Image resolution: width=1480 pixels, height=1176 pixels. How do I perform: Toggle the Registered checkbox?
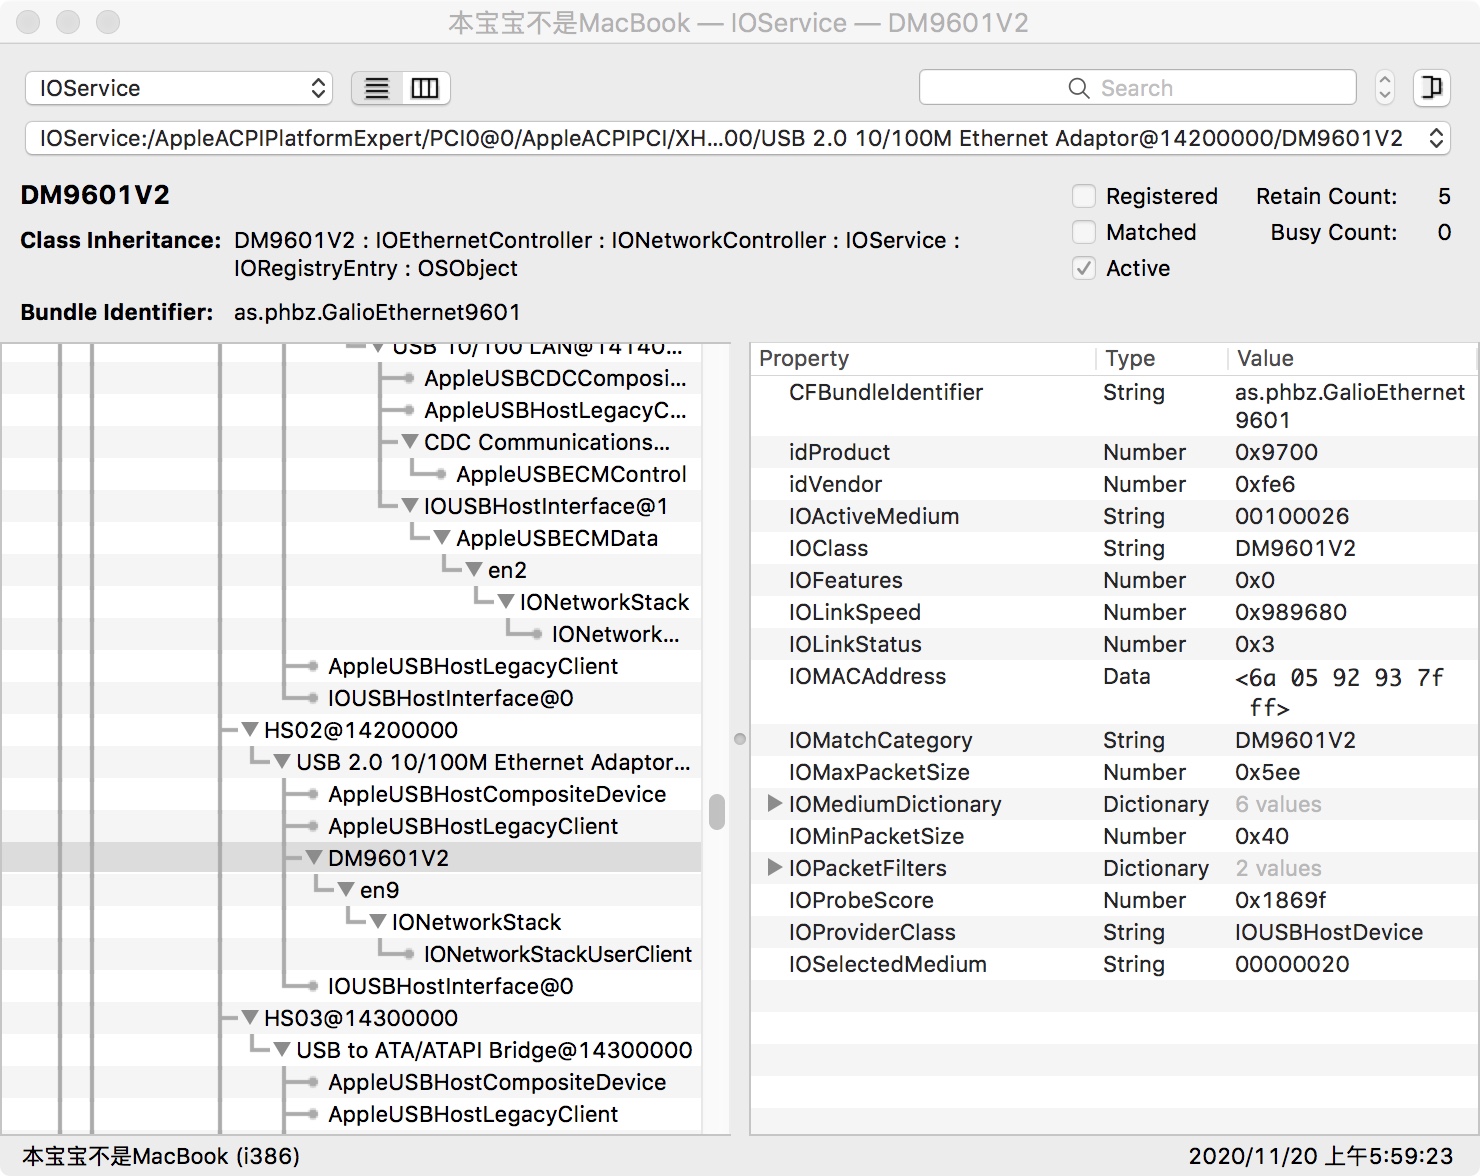(1084, 196)
